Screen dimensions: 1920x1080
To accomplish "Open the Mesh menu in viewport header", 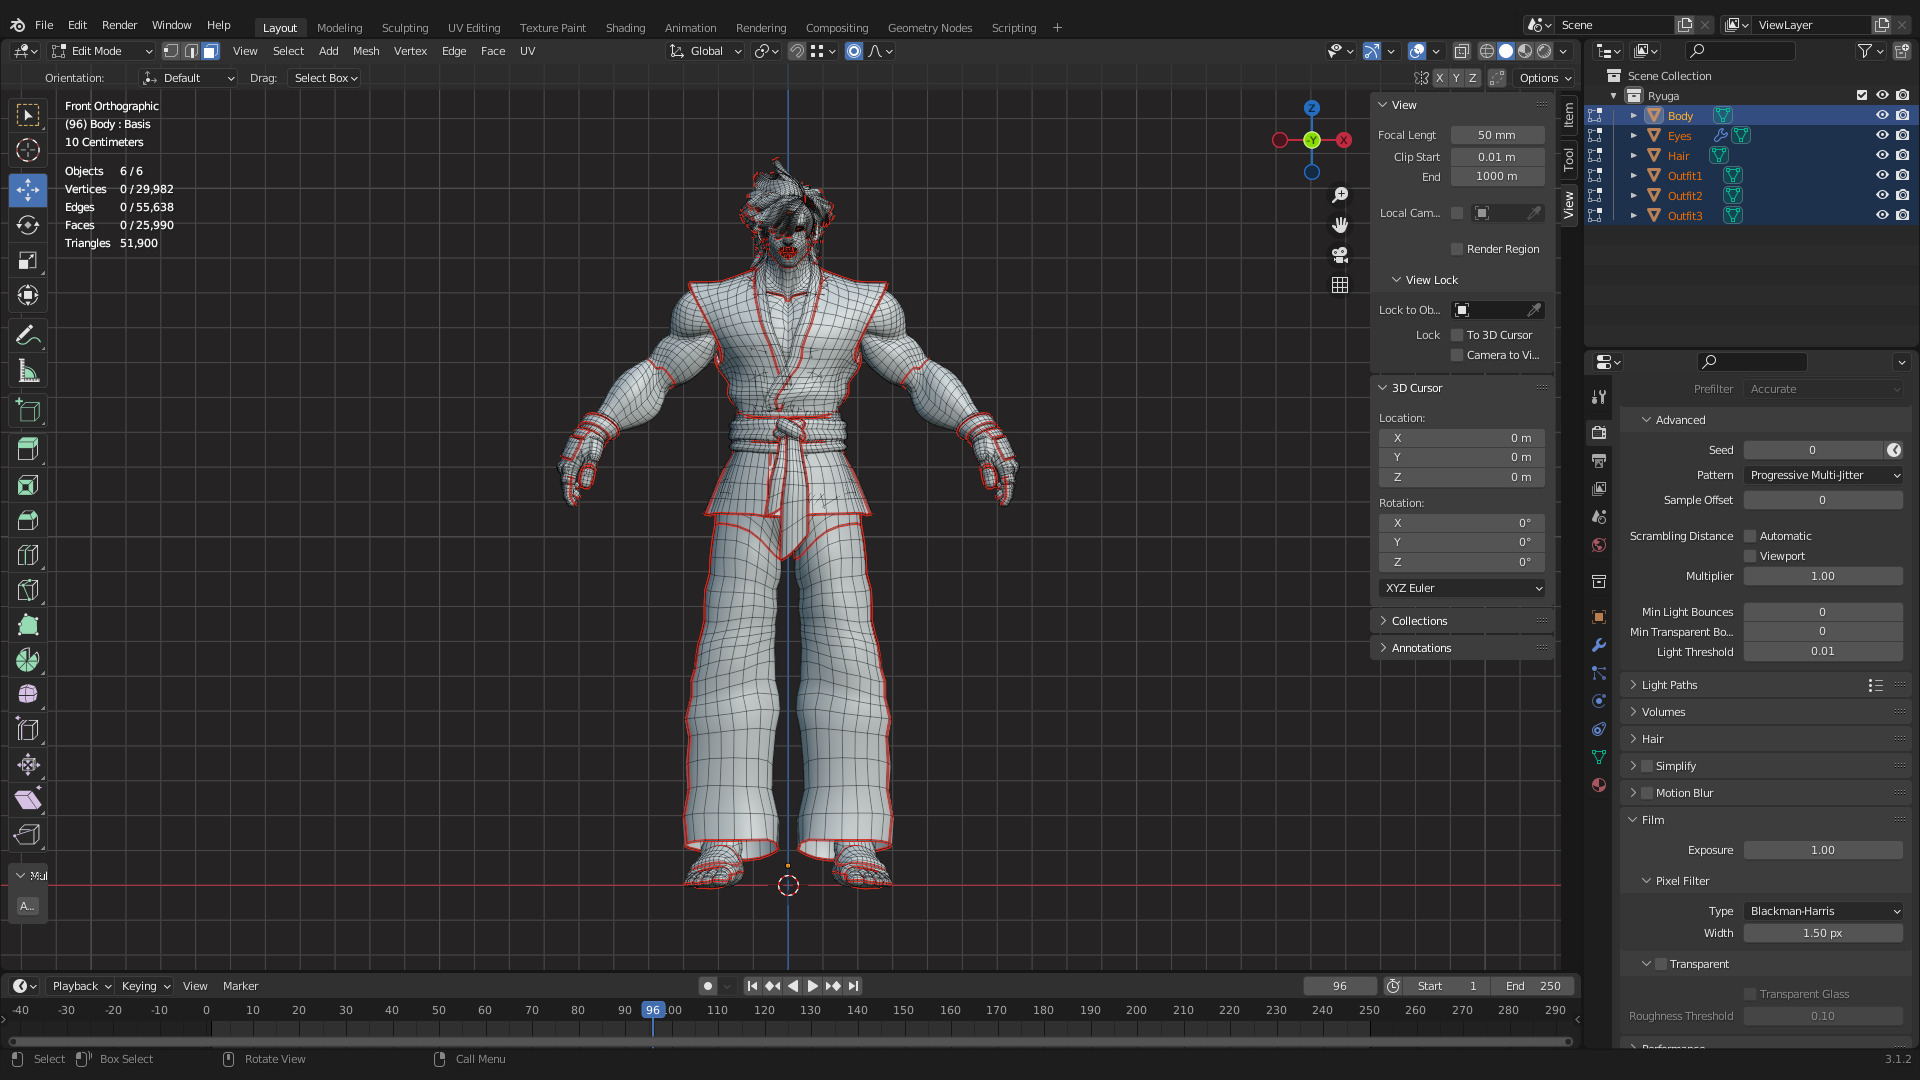I will (x=366, y=51).
